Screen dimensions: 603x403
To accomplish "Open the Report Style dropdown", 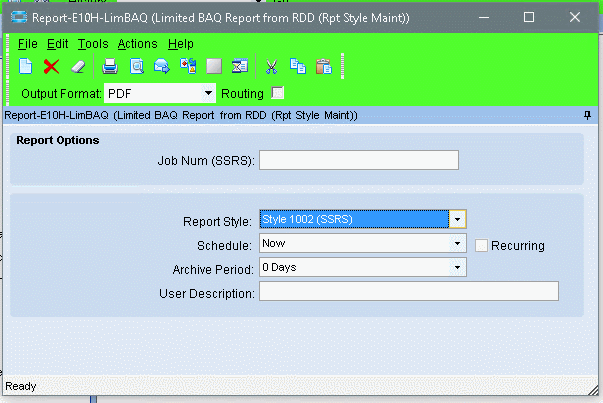I will [457, 219].
